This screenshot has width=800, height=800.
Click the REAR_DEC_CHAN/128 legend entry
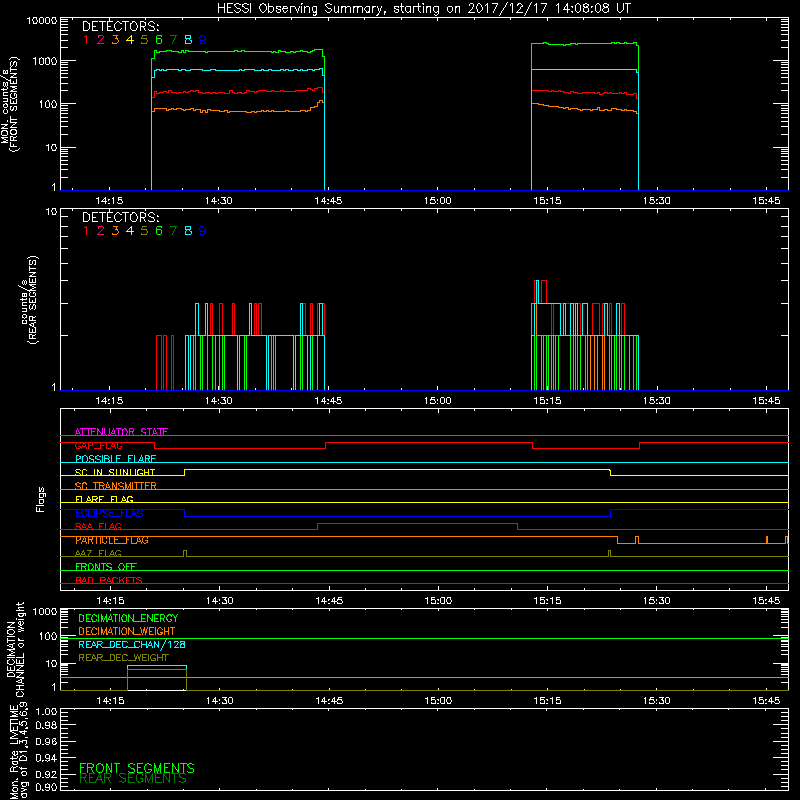(x=132, y=645)
